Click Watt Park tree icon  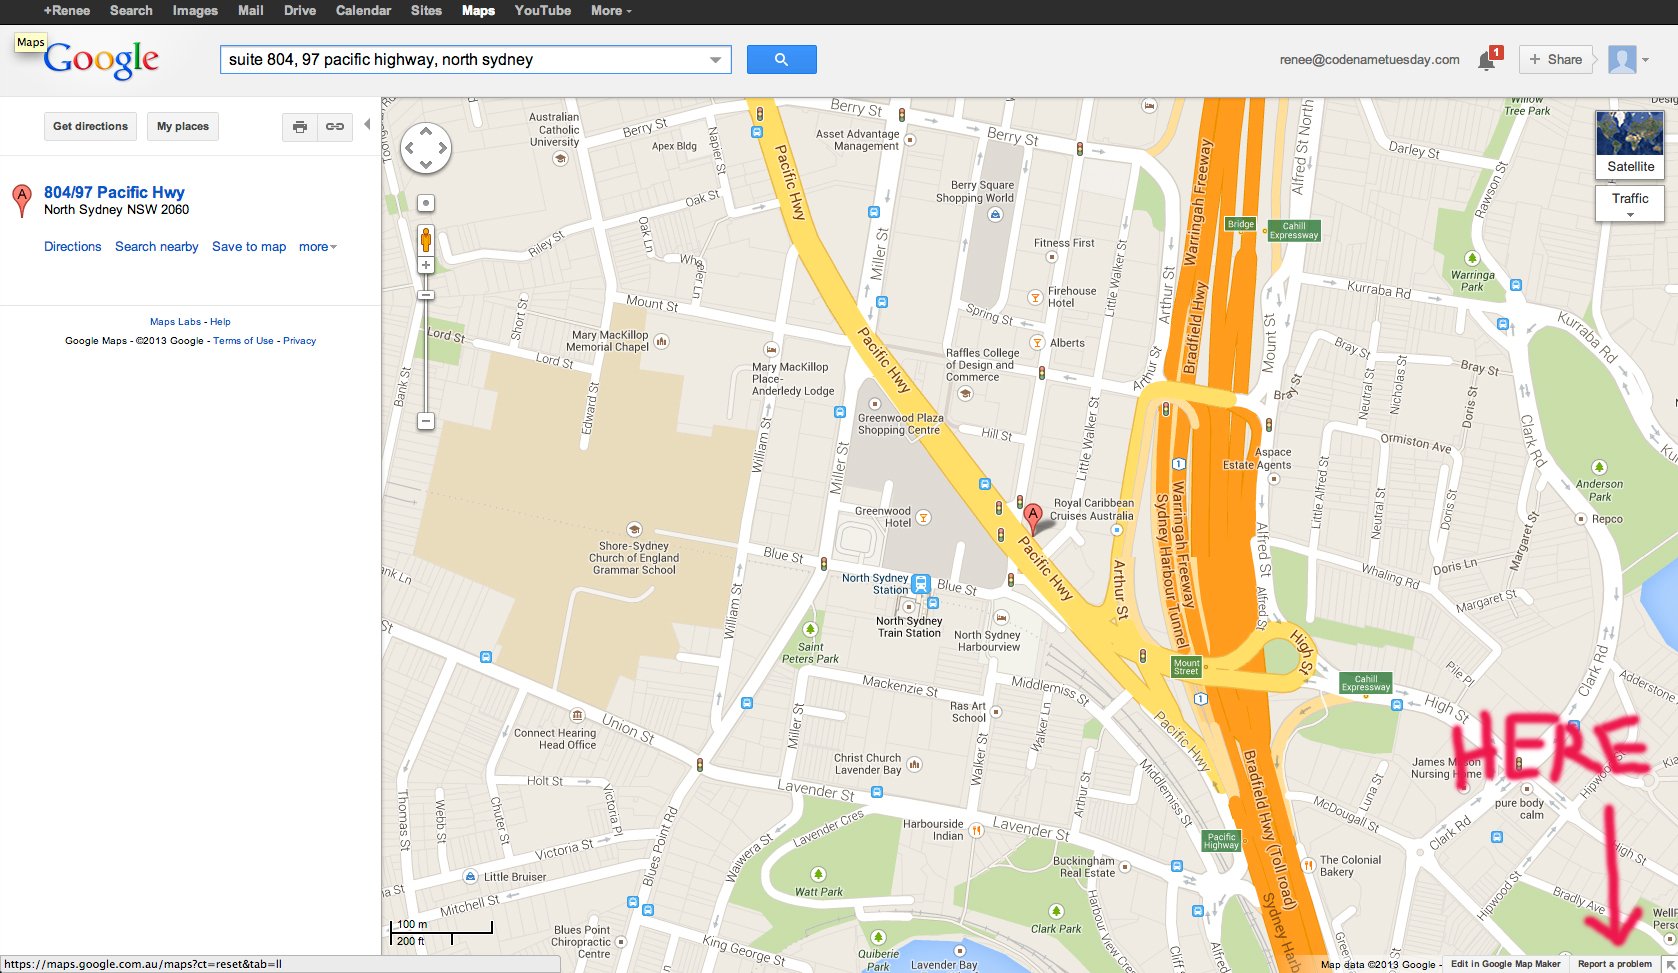818,874
